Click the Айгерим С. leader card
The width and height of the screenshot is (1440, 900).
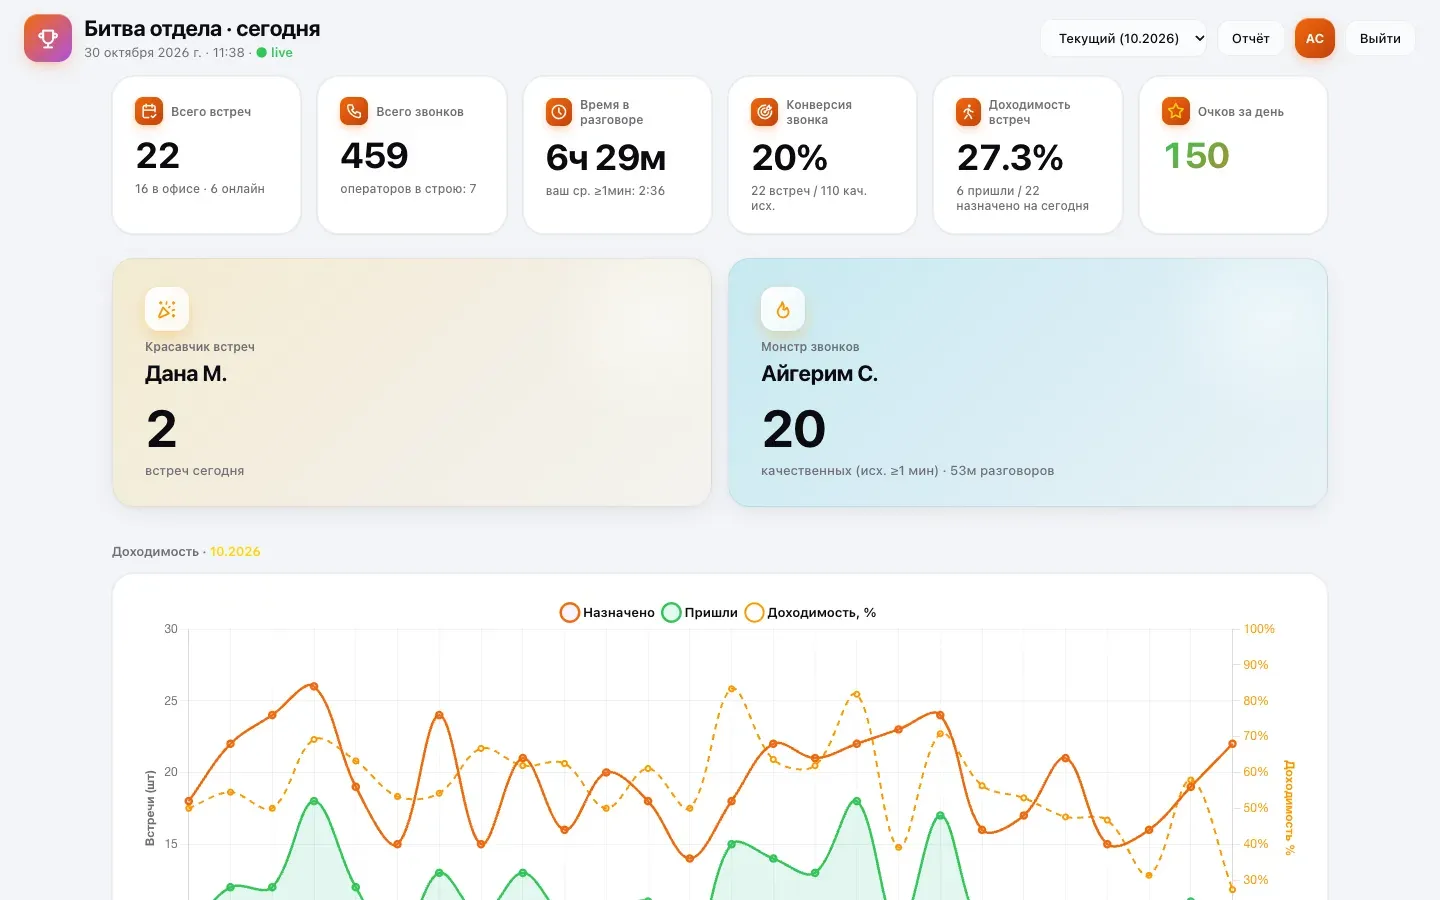(1028, 382)
